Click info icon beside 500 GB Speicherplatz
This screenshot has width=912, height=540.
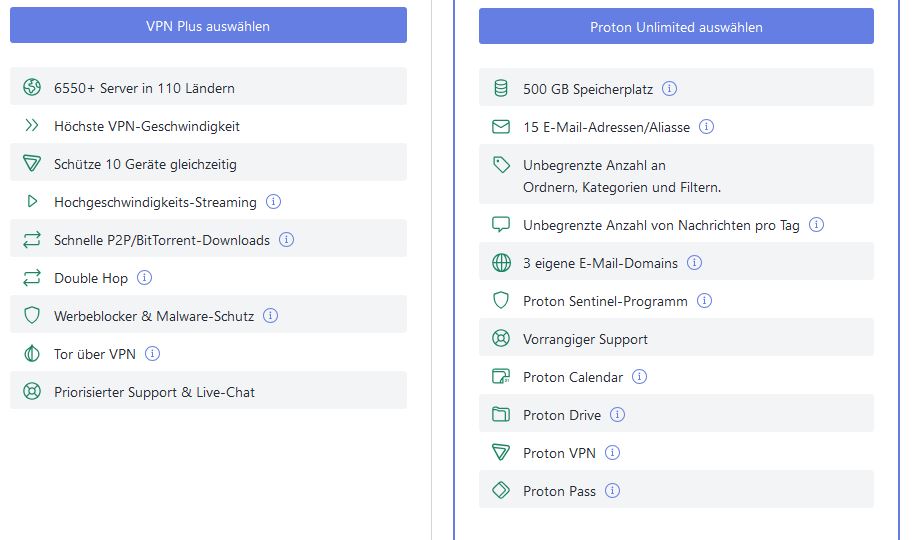coord(670,89)
